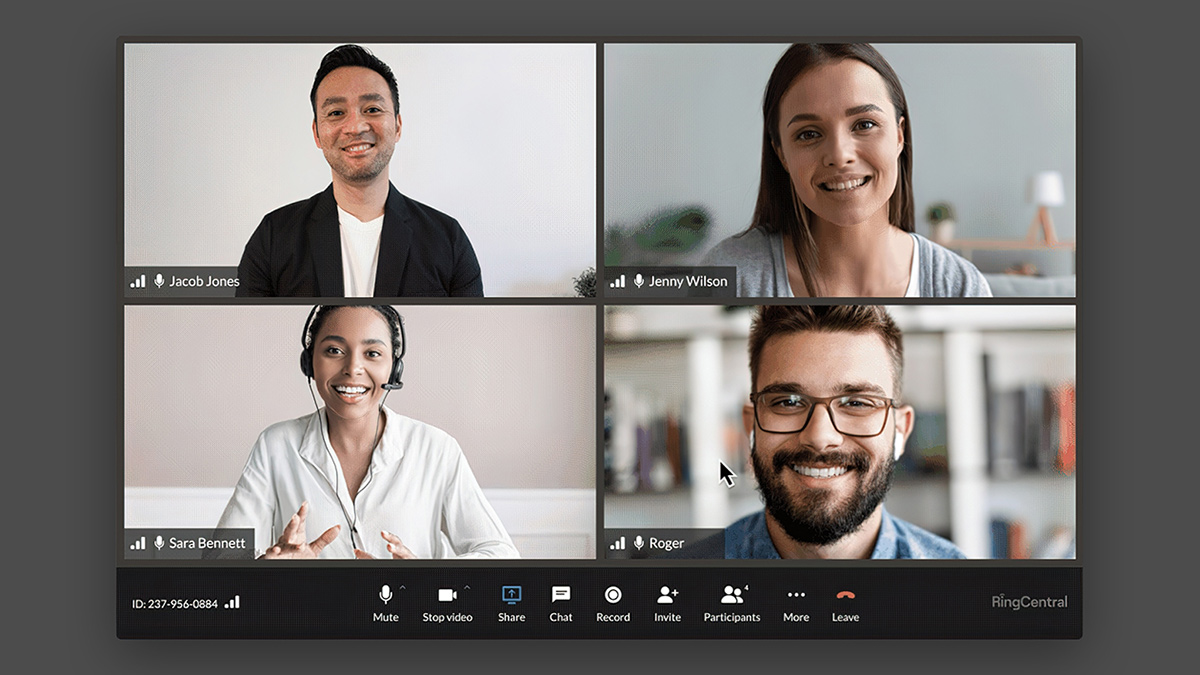Open the Participants list
The width and height of the screenshot is (1200, 675).
732,594
